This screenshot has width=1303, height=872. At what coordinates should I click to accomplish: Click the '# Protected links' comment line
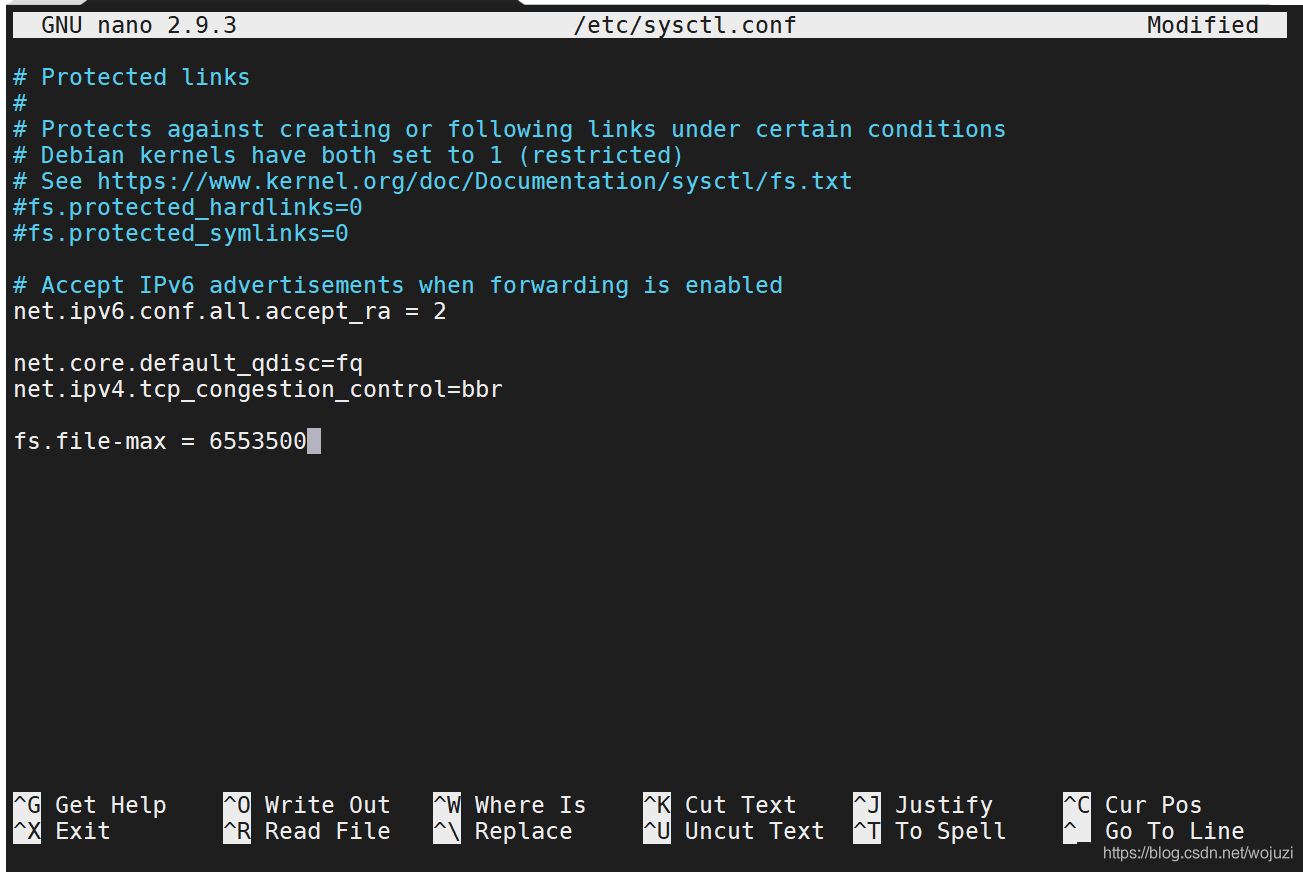(x=132, y=77)
